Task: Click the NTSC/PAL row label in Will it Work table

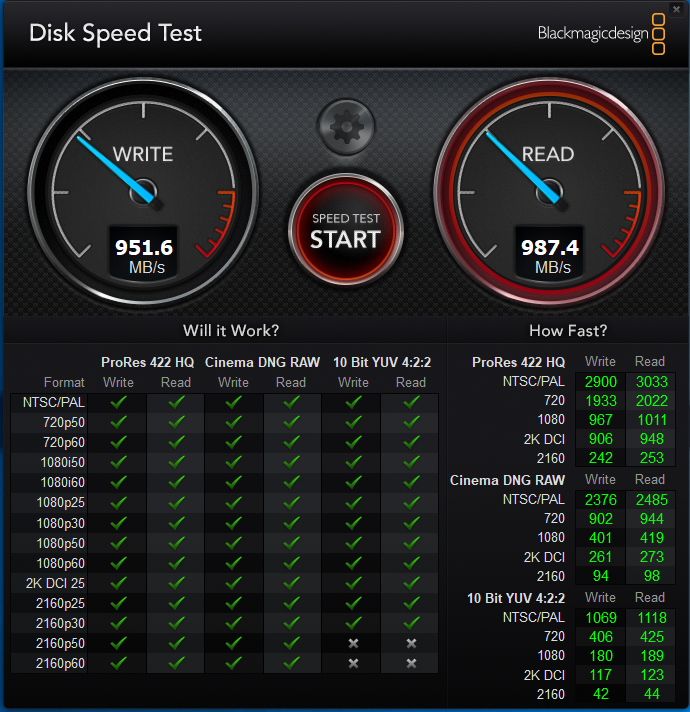Action: pyautogui.click(x=54, y=402)
